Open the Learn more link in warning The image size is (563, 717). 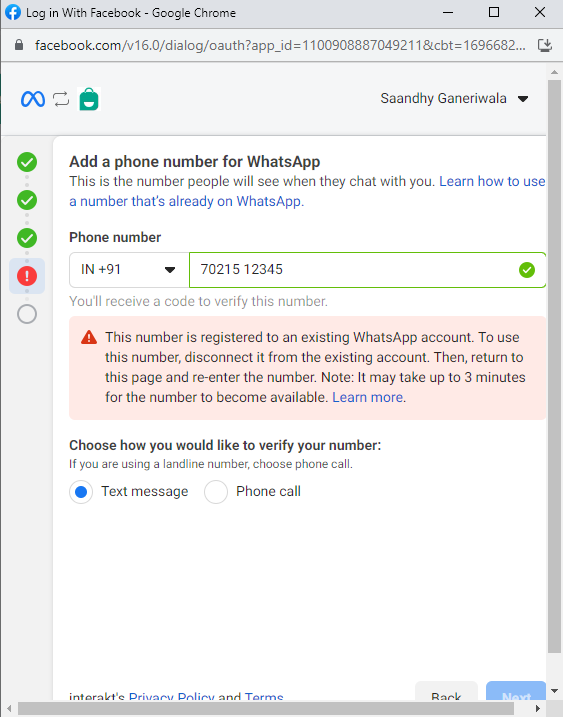click(367, 397)
